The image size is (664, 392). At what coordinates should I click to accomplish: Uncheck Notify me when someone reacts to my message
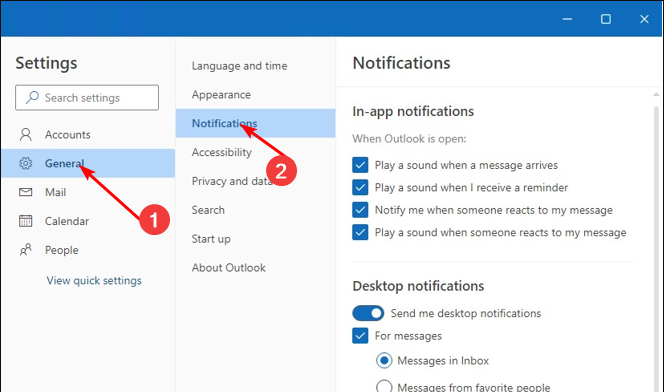[x=360, y=210]
